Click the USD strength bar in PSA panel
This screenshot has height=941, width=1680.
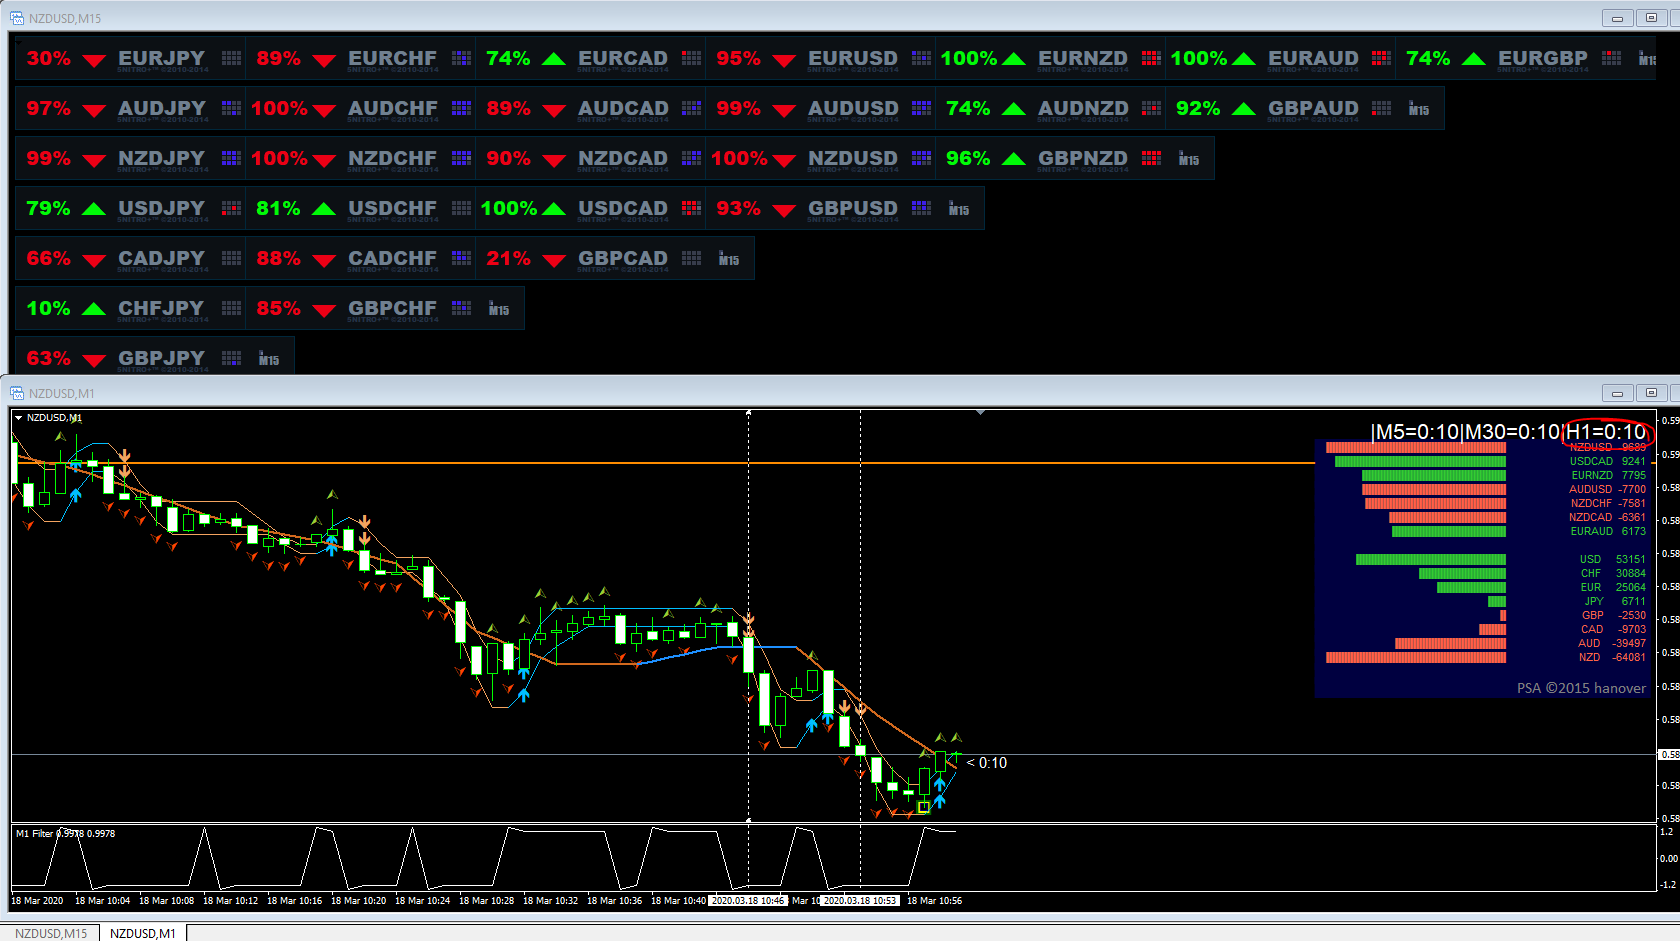tap(1430, 559)
